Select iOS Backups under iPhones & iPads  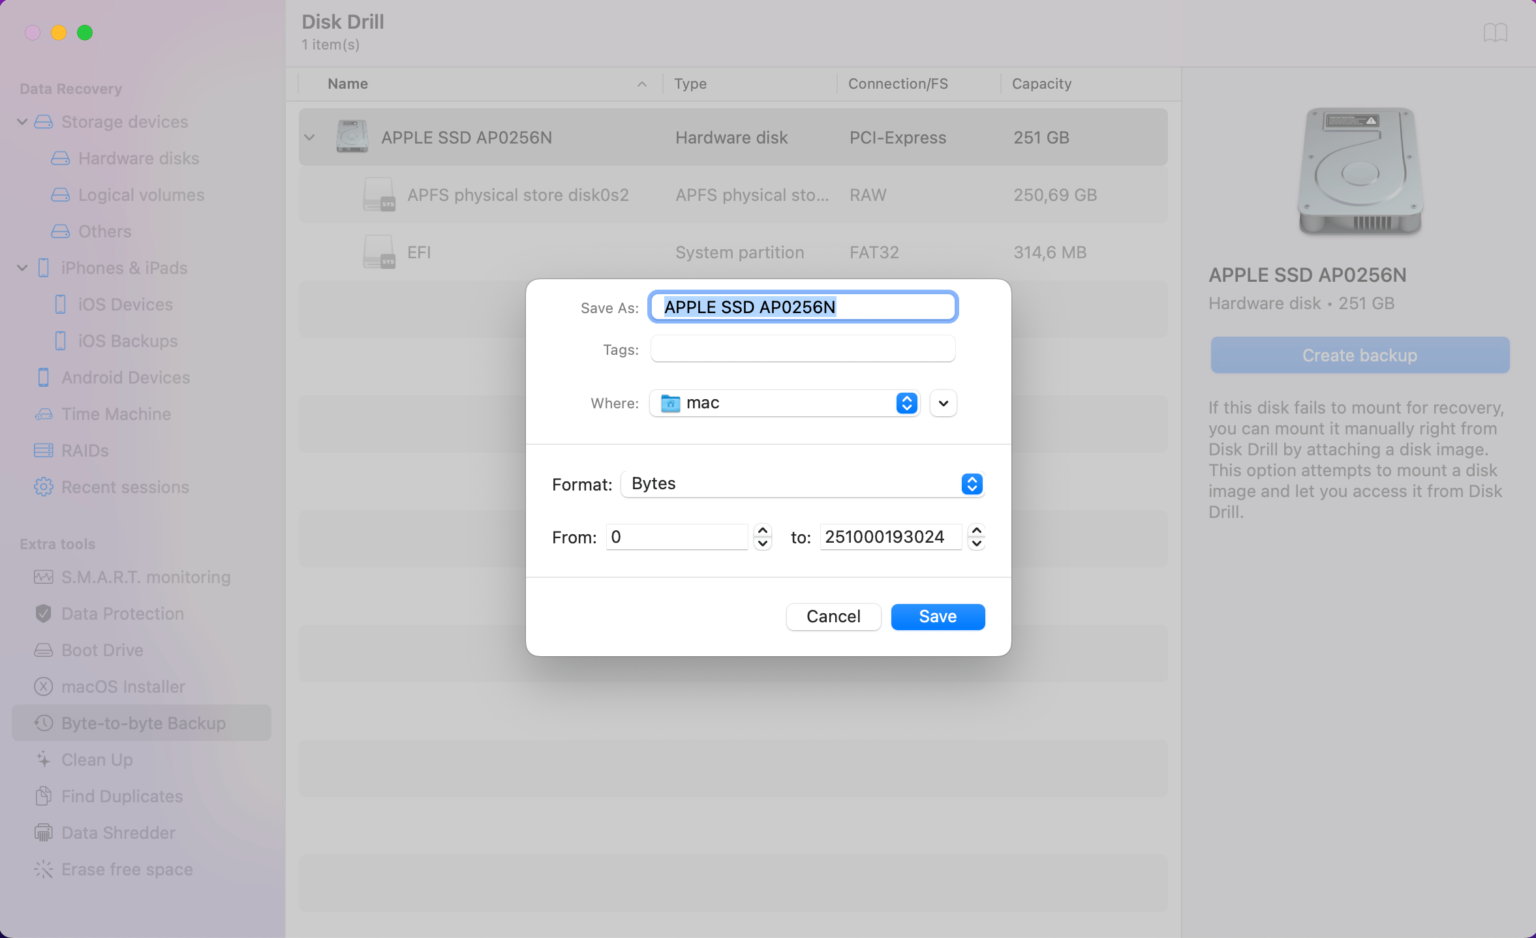point(128,341)
